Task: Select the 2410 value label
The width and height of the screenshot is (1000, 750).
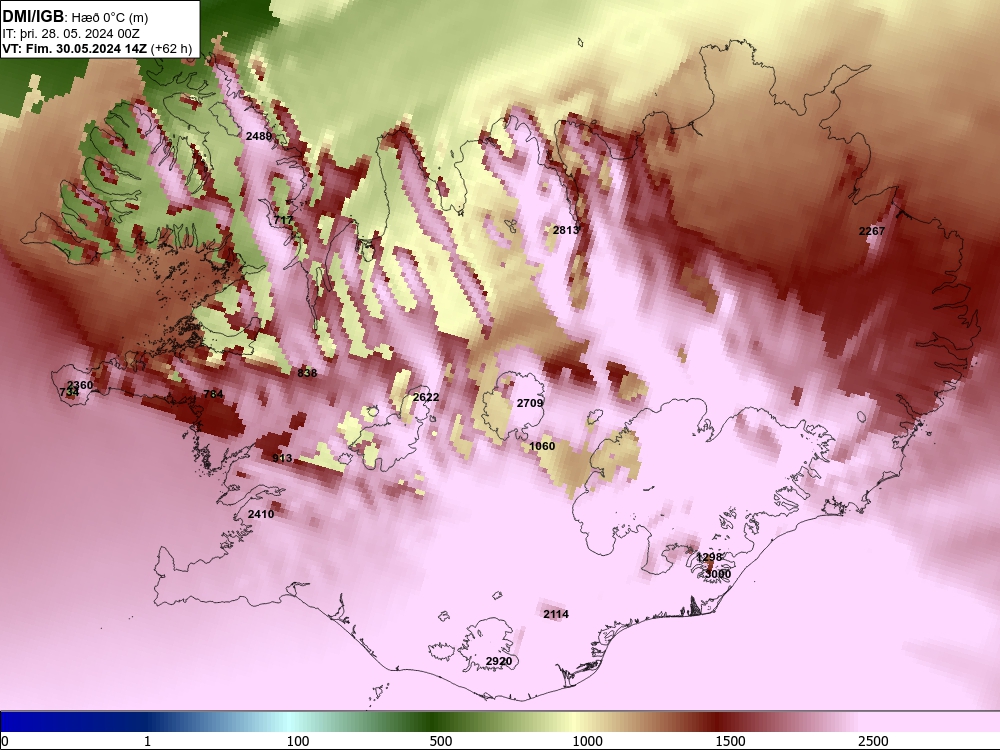Action: pyautogui.click(x=261, y=514)
